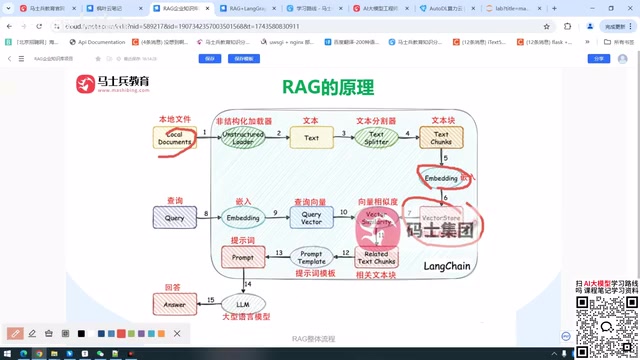Click the basket-shaped tool in annotation bar

point(49,333)
